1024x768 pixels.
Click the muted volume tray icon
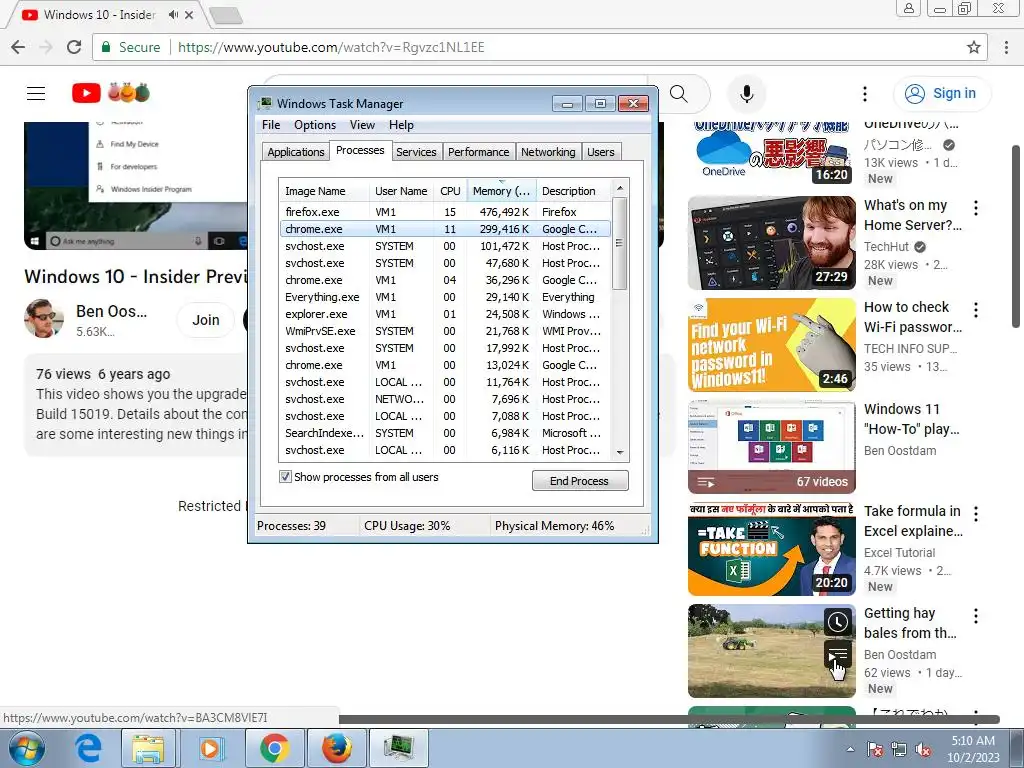(923, 750)
